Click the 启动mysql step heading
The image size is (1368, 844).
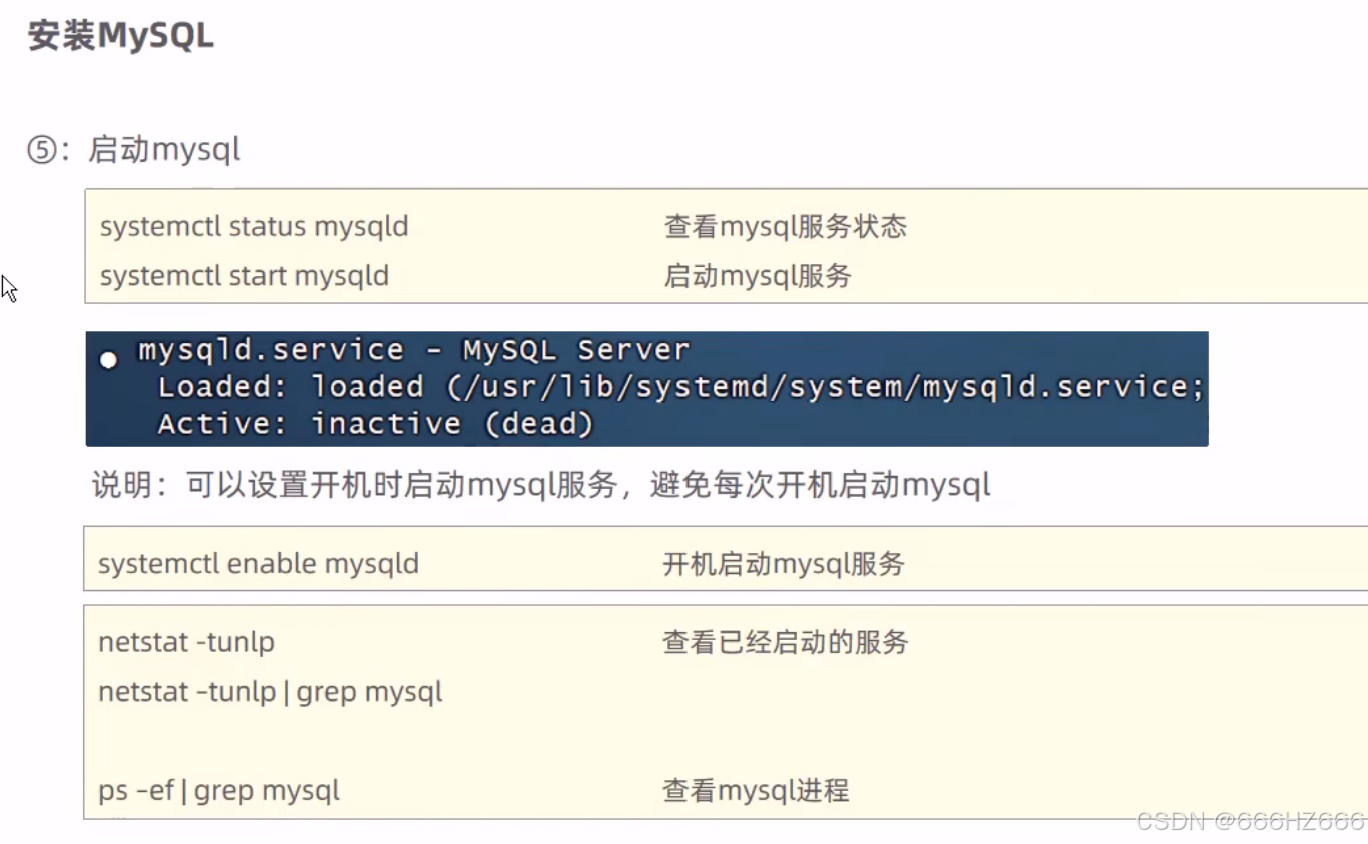point(164,151)
